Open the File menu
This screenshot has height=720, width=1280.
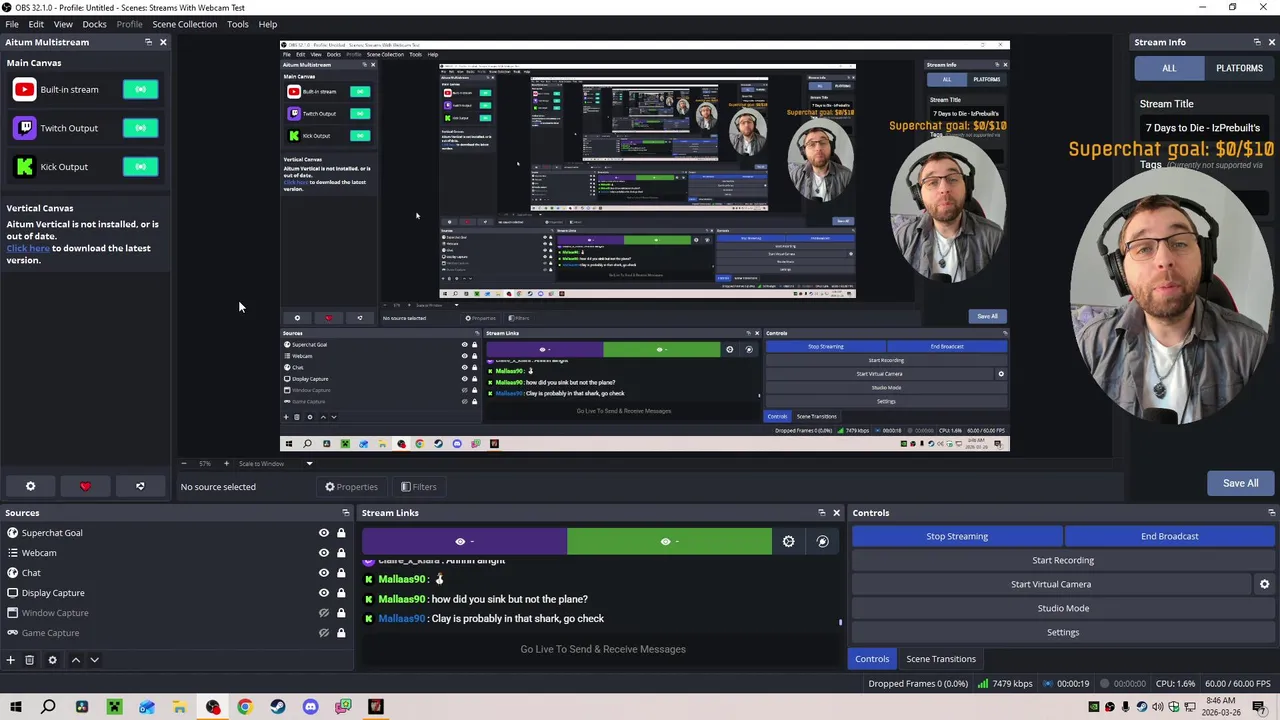12,24
